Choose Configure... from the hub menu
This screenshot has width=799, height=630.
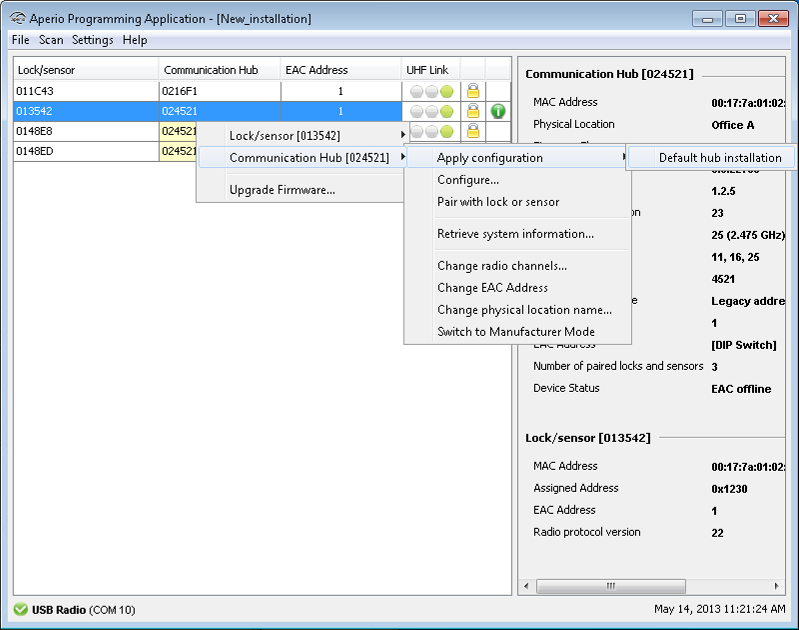coord(517,179)
